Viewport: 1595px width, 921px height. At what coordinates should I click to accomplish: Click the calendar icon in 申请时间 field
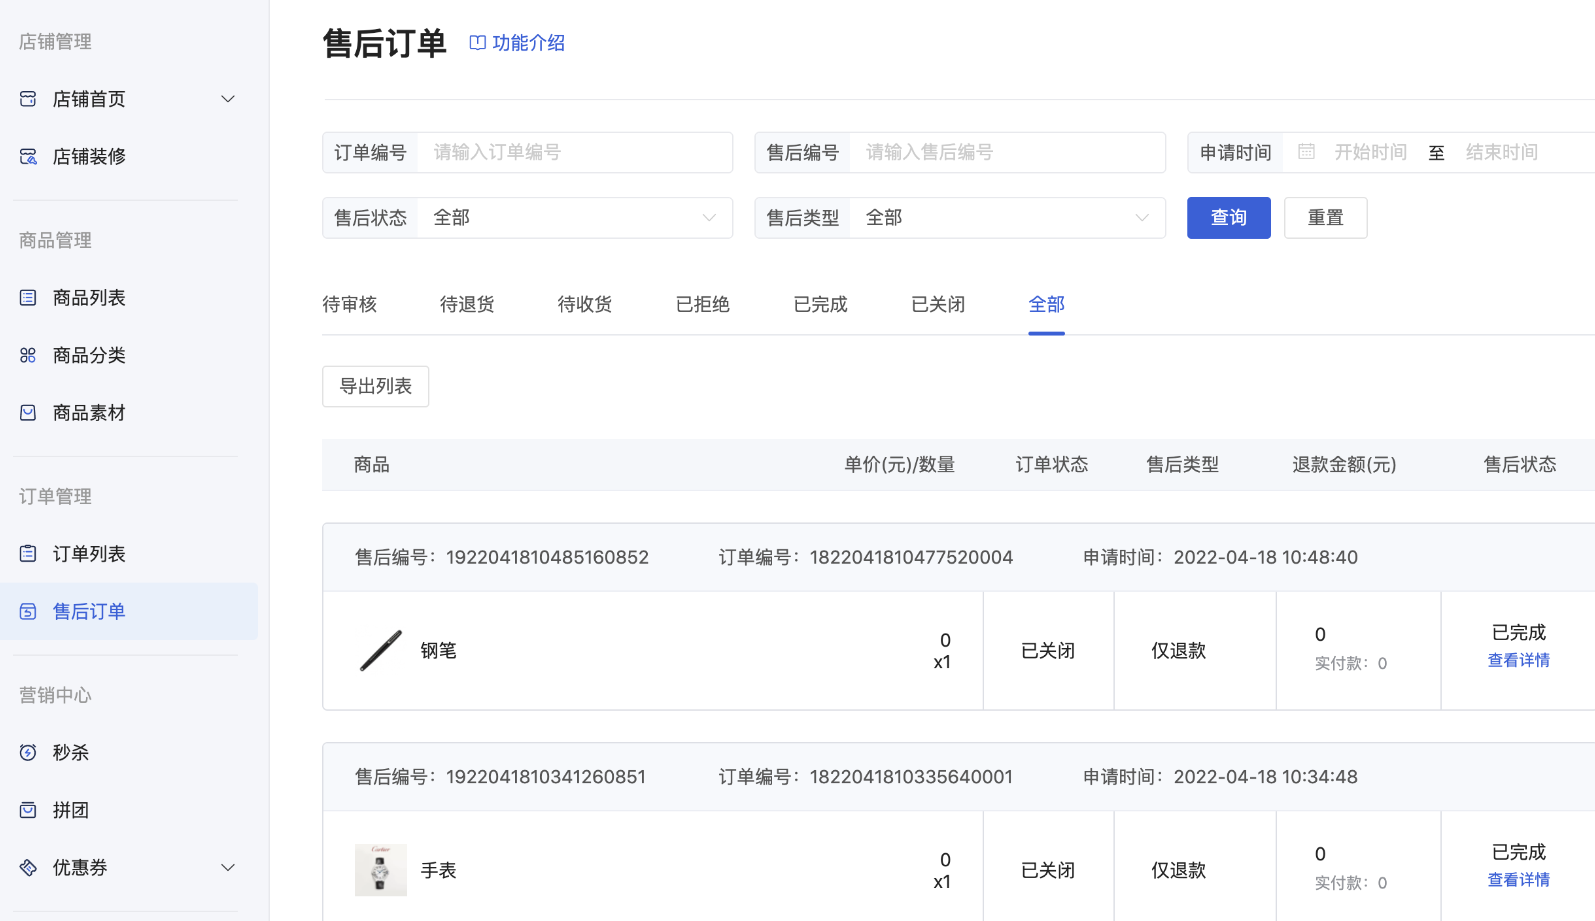[1306, 152]
